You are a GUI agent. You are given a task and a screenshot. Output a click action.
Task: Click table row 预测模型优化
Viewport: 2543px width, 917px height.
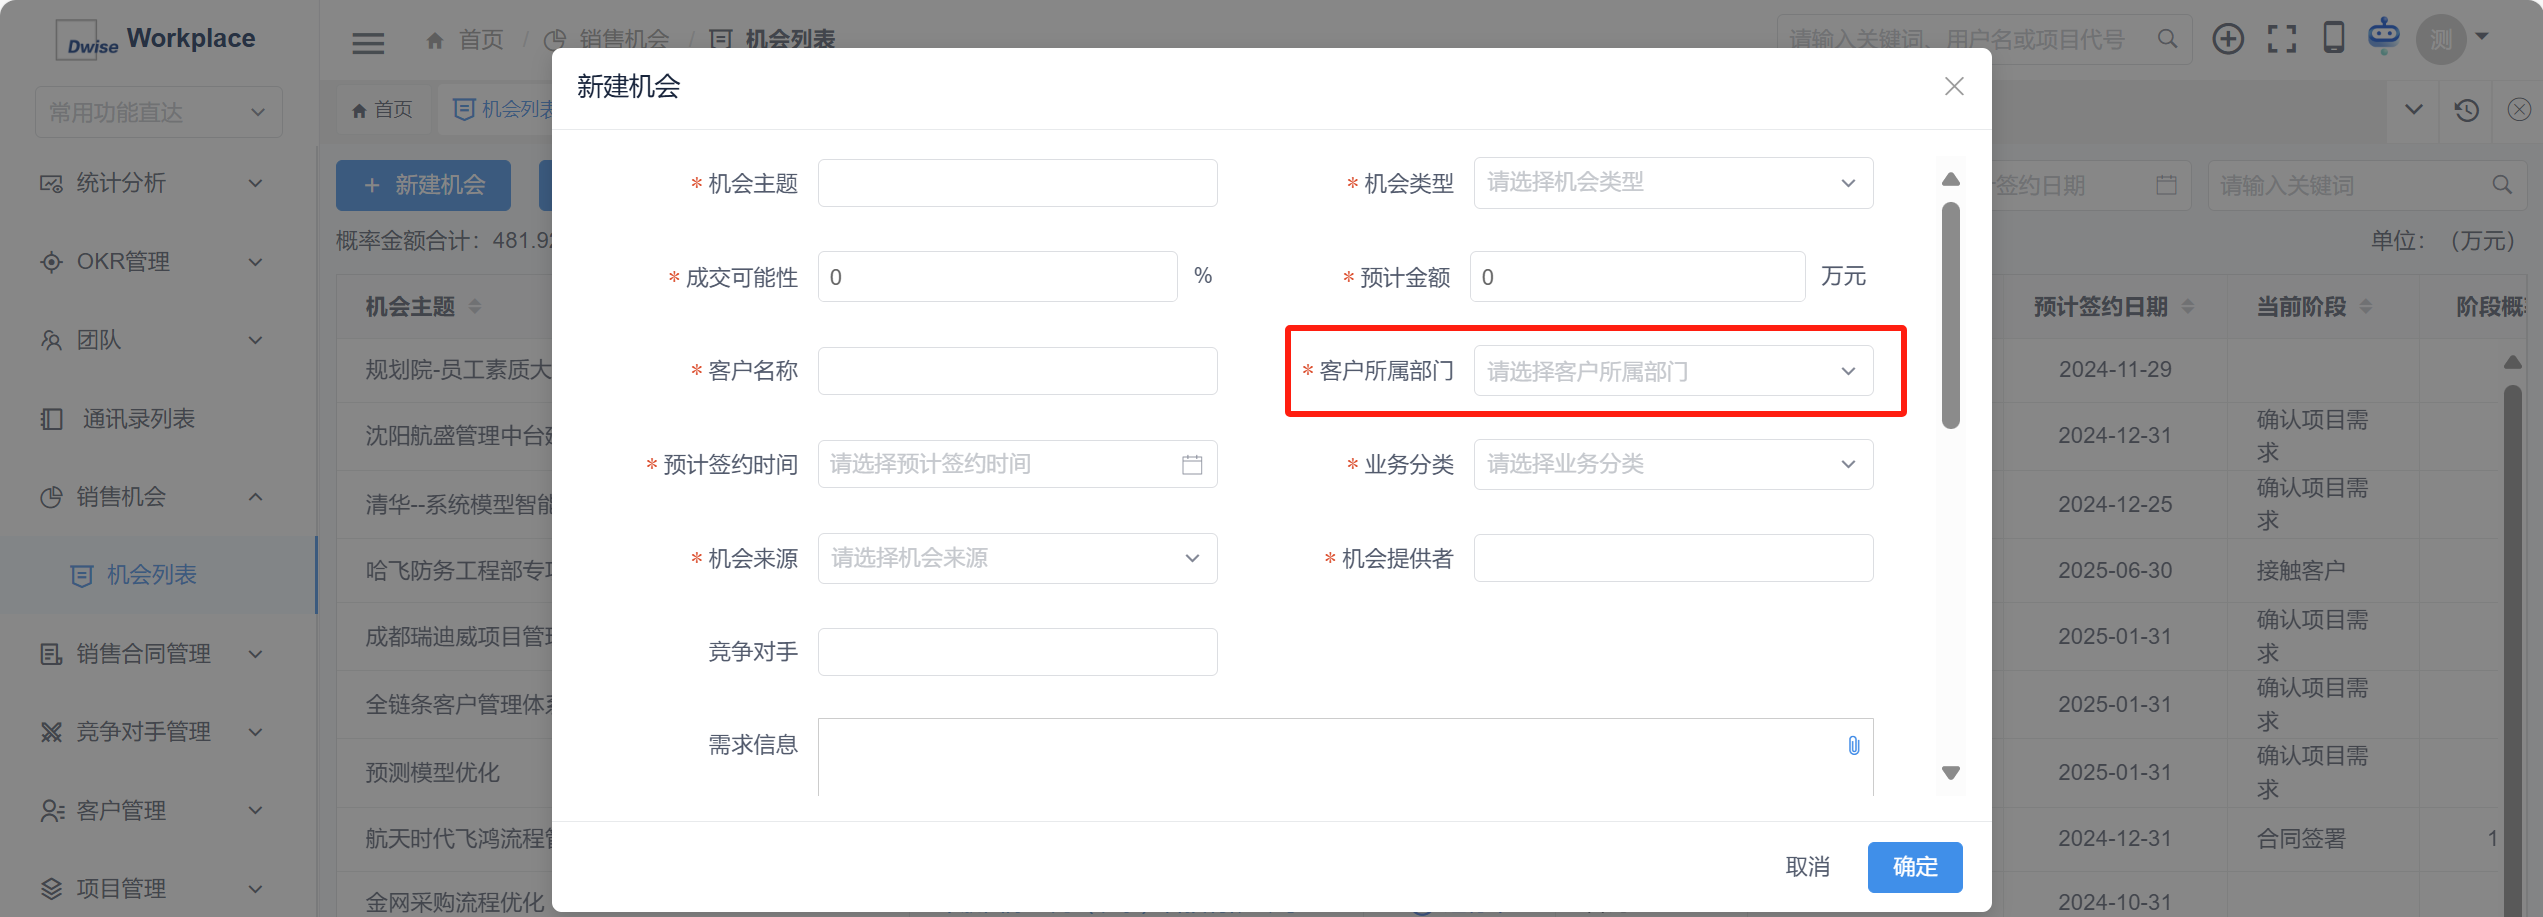[433, 773]
